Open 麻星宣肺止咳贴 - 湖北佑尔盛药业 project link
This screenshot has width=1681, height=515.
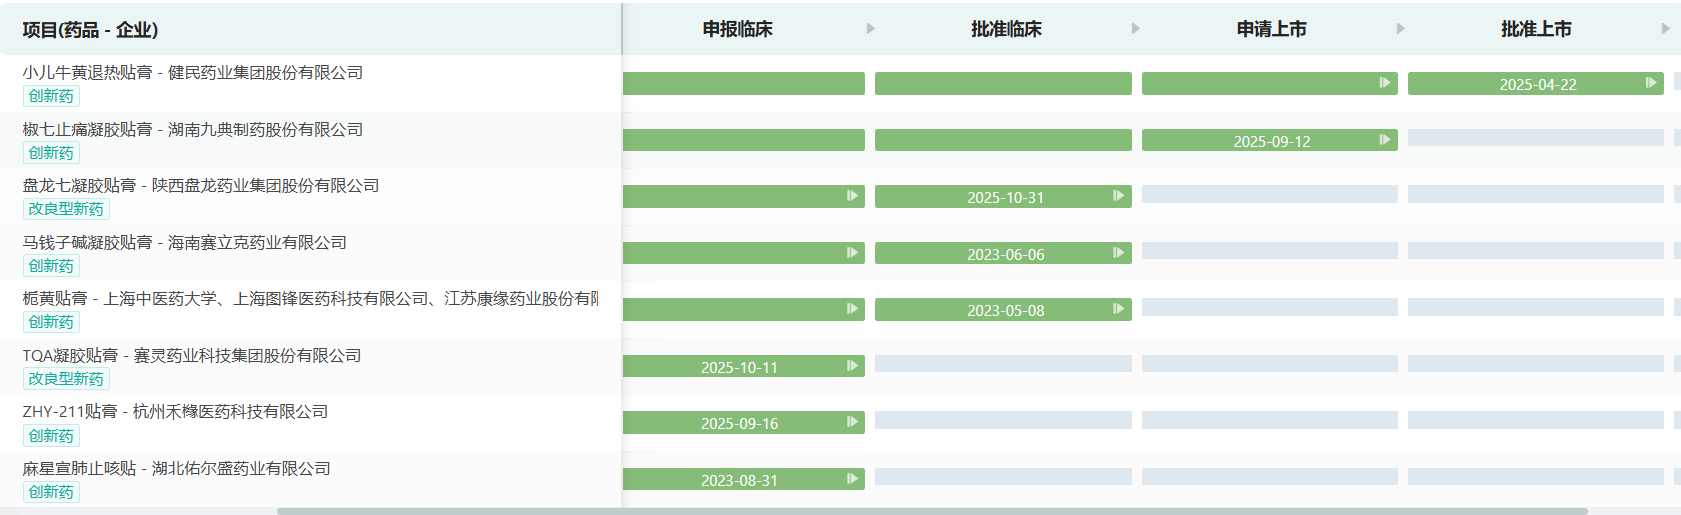coord(177,468)
